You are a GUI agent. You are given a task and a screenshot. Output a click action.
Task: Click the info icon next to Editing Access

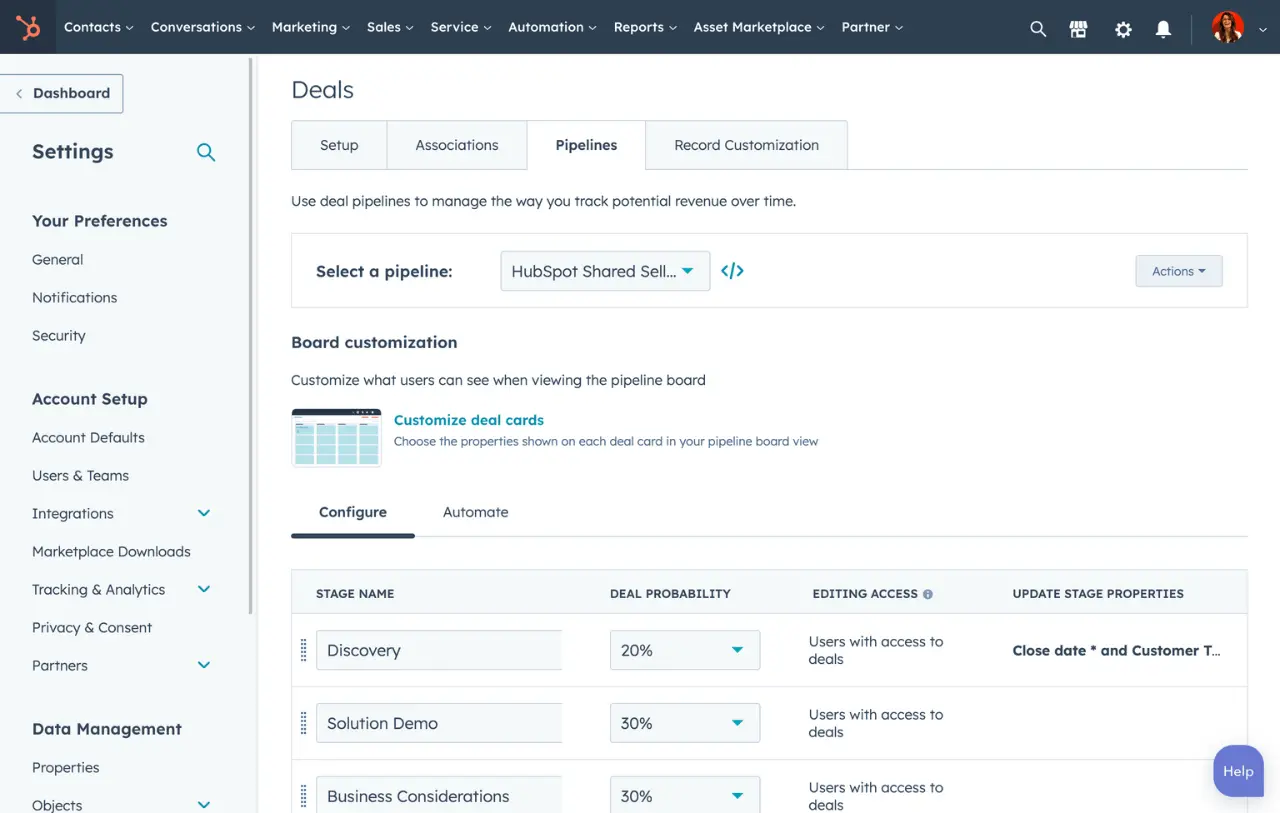[x=928, y=593]
